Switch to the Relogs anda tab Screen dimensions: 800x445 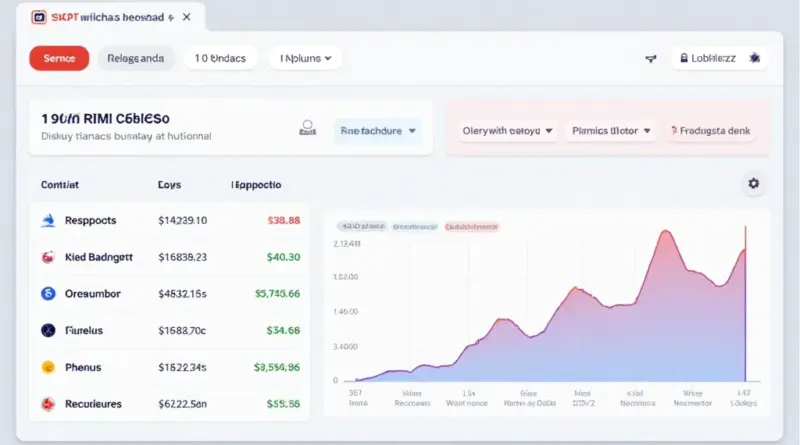pos(136,59)
